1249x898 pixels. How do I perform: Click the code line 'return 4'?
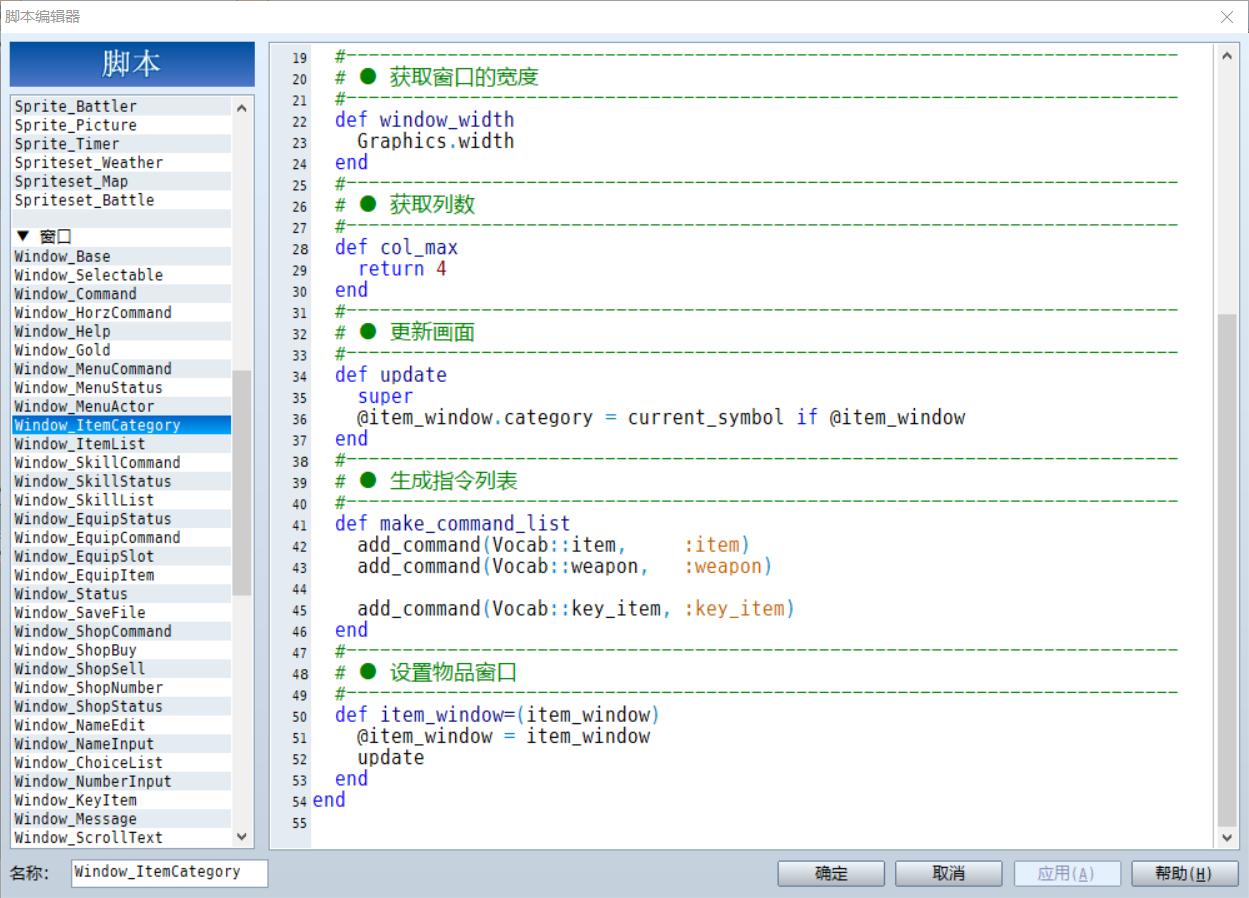click(402, 269)
